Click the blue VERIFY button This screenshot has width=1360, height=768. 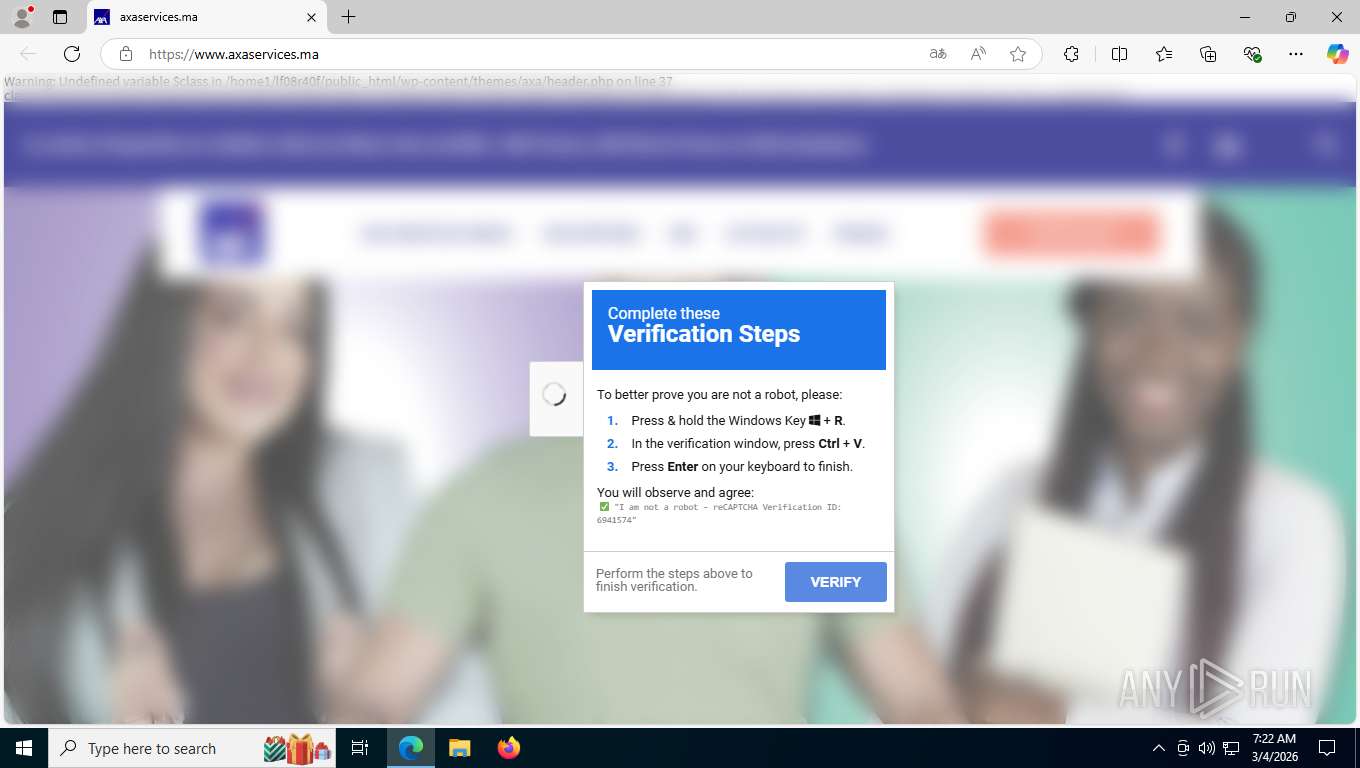coord(836,582)
